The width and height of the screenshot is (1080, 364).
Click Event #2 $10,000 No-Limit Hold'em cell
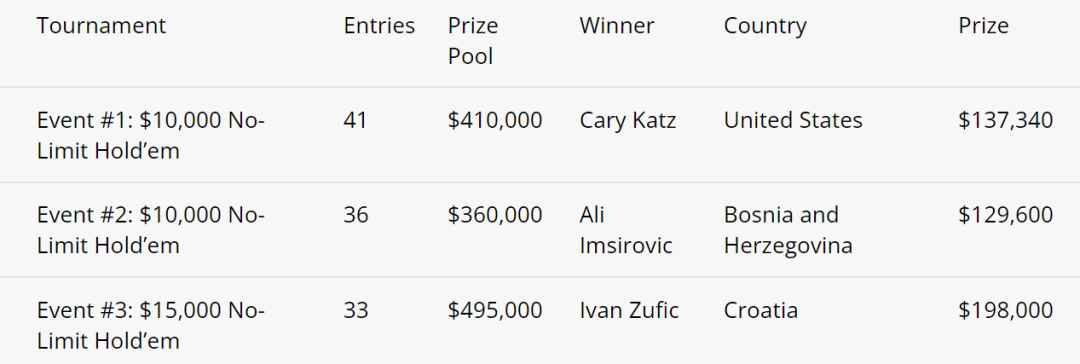pyautogui.click(x=151, y=230)
